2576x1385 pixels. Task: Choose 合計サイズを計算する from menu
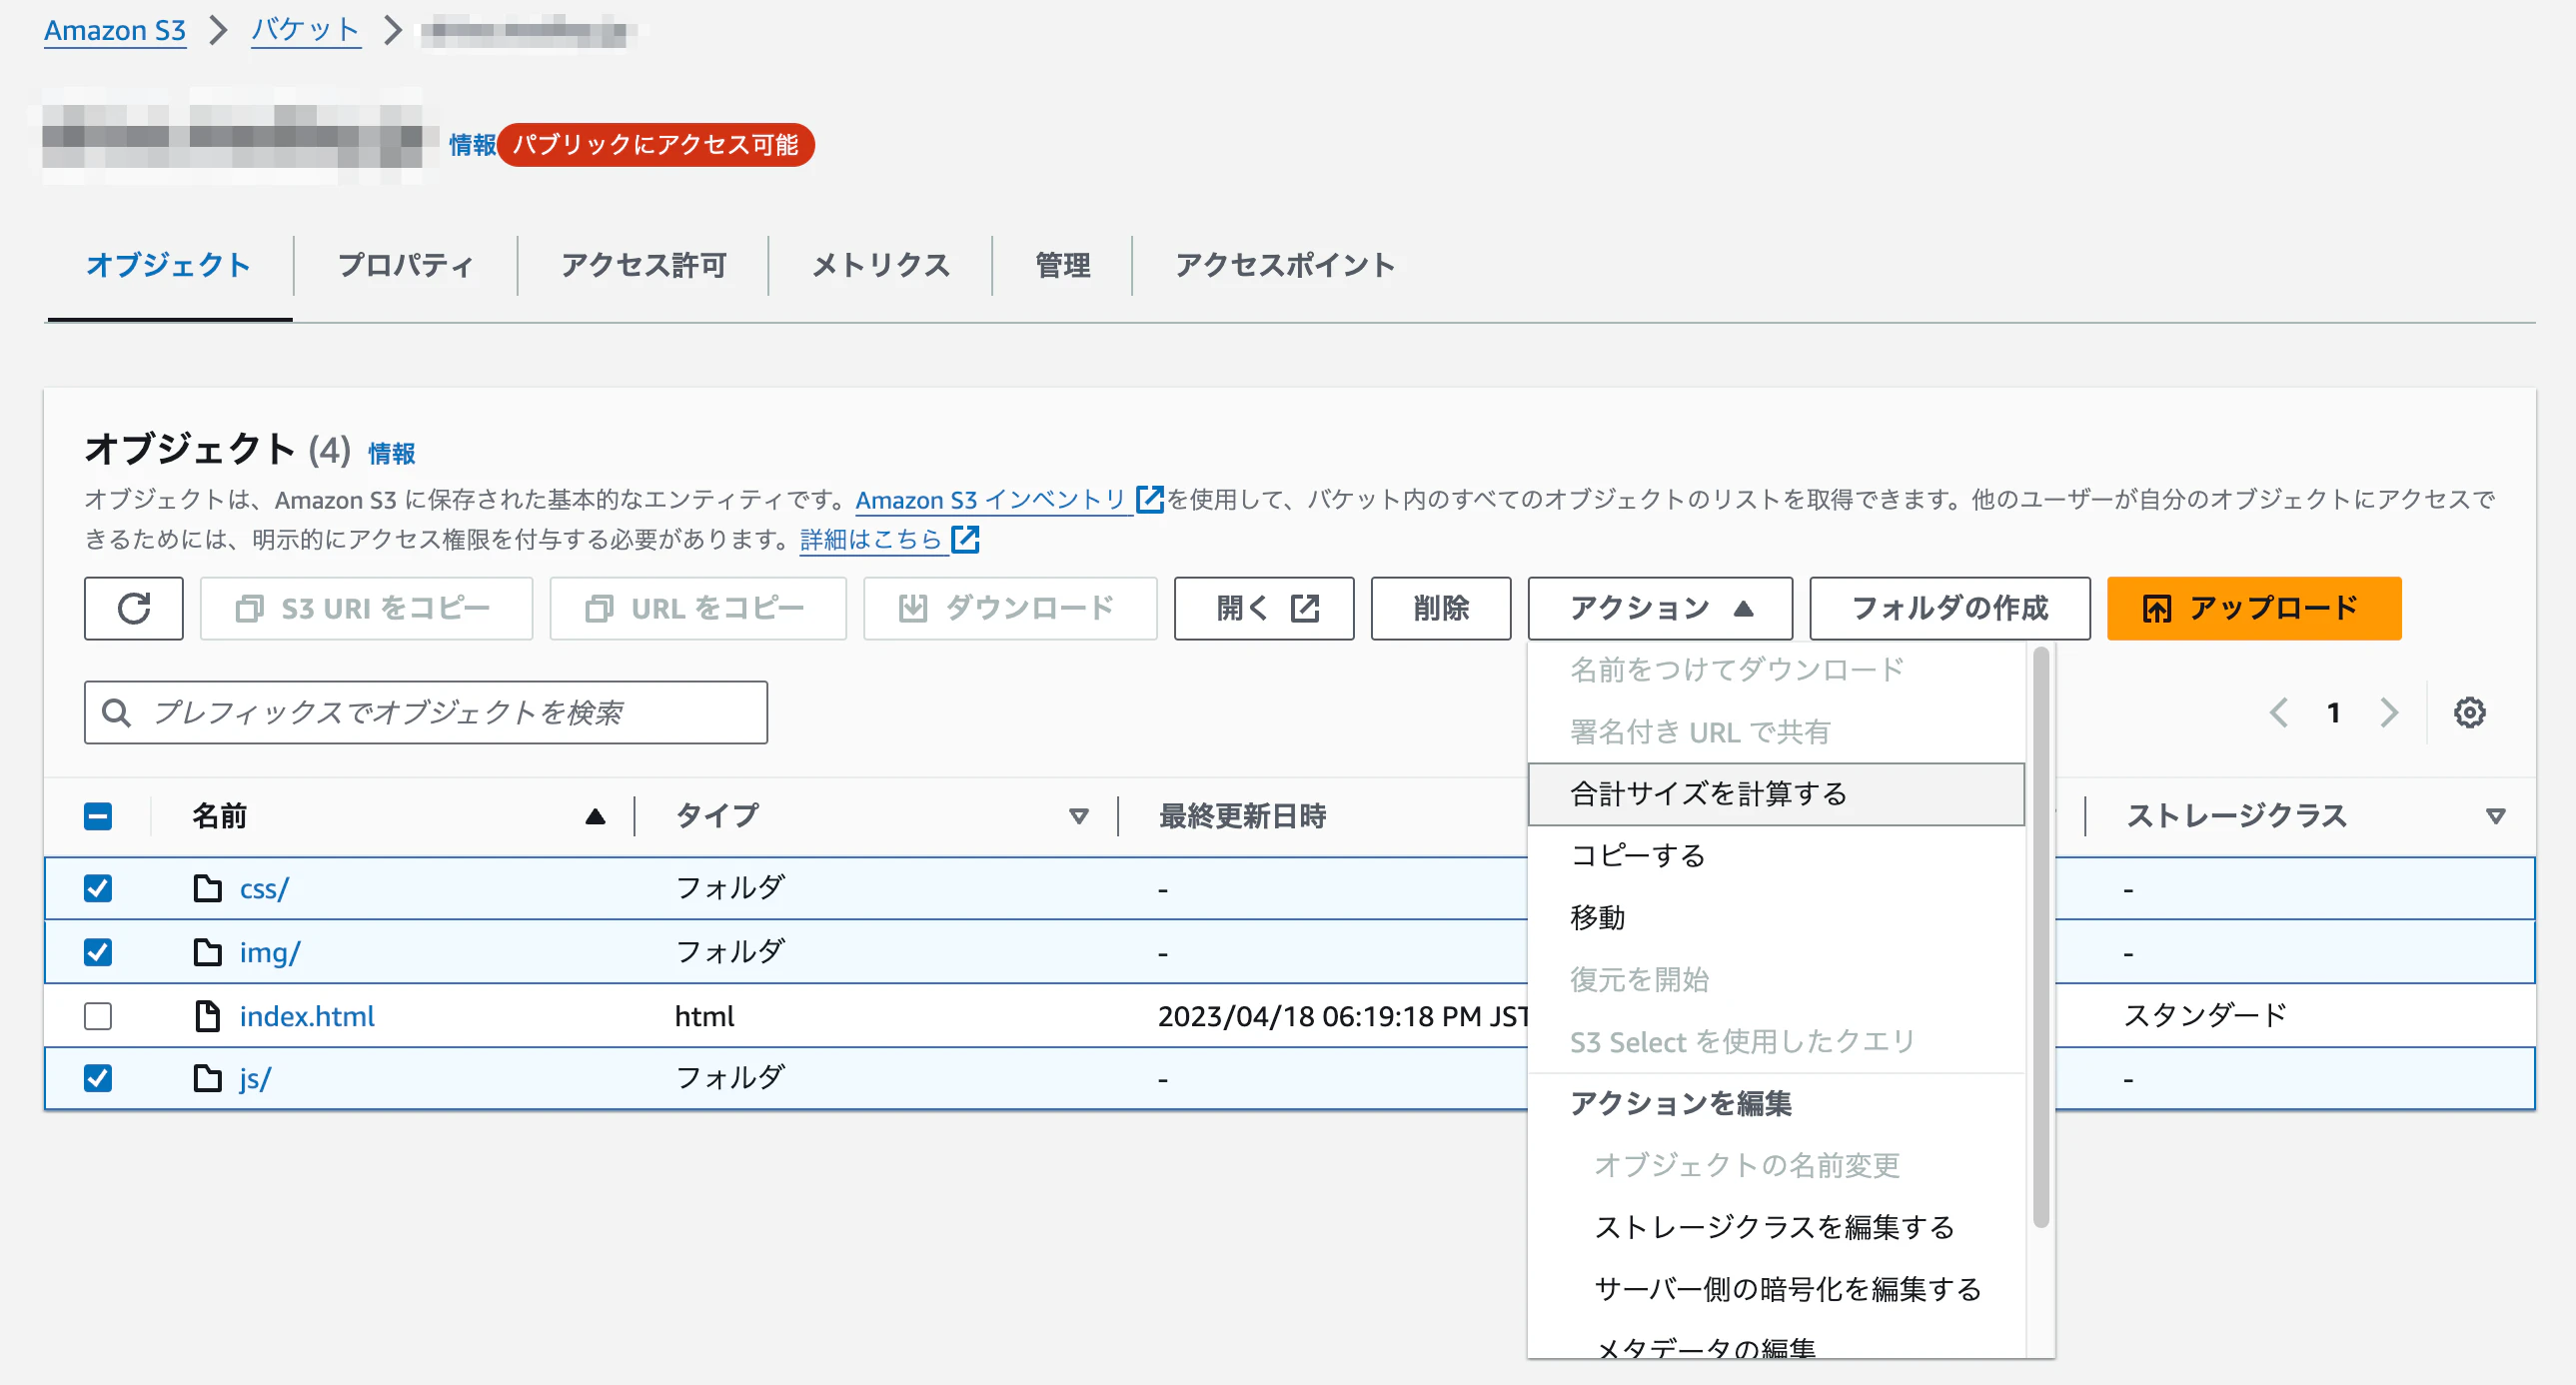(1776, 794)
